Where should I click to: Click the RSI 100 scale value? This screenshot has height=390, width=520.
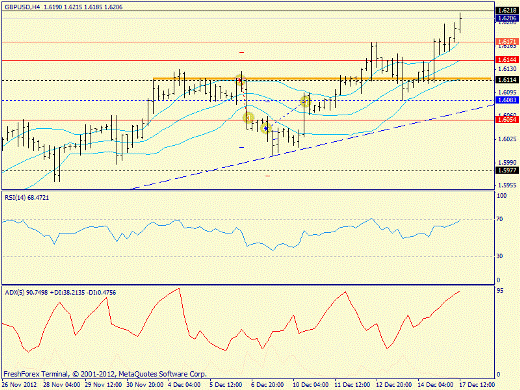tap(502, 196)
